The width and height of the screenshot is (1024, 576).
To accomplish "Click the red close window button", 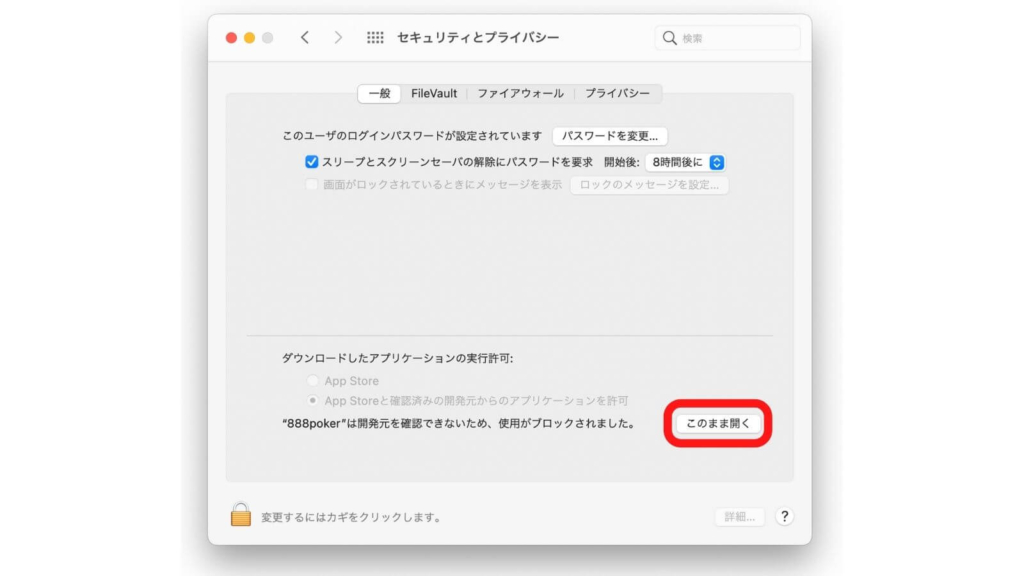I will [231, 38].
